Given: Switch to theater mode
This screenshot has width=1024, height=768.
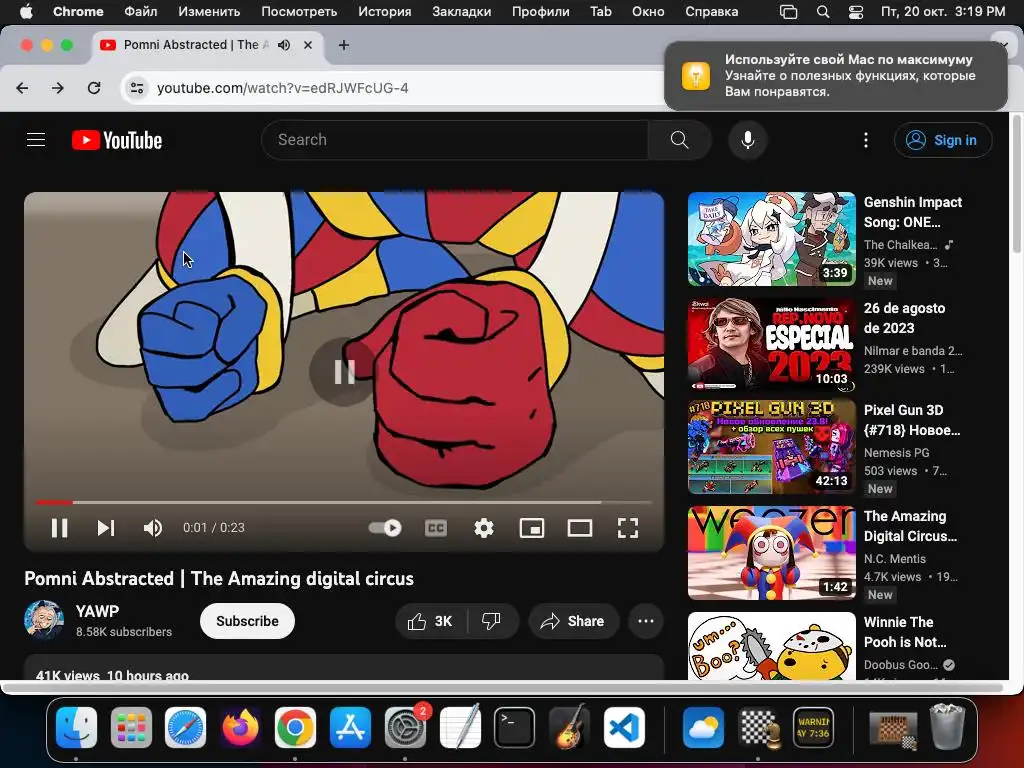Looking at the screenshot, I should pyautogui.click(x=580, y=528).
